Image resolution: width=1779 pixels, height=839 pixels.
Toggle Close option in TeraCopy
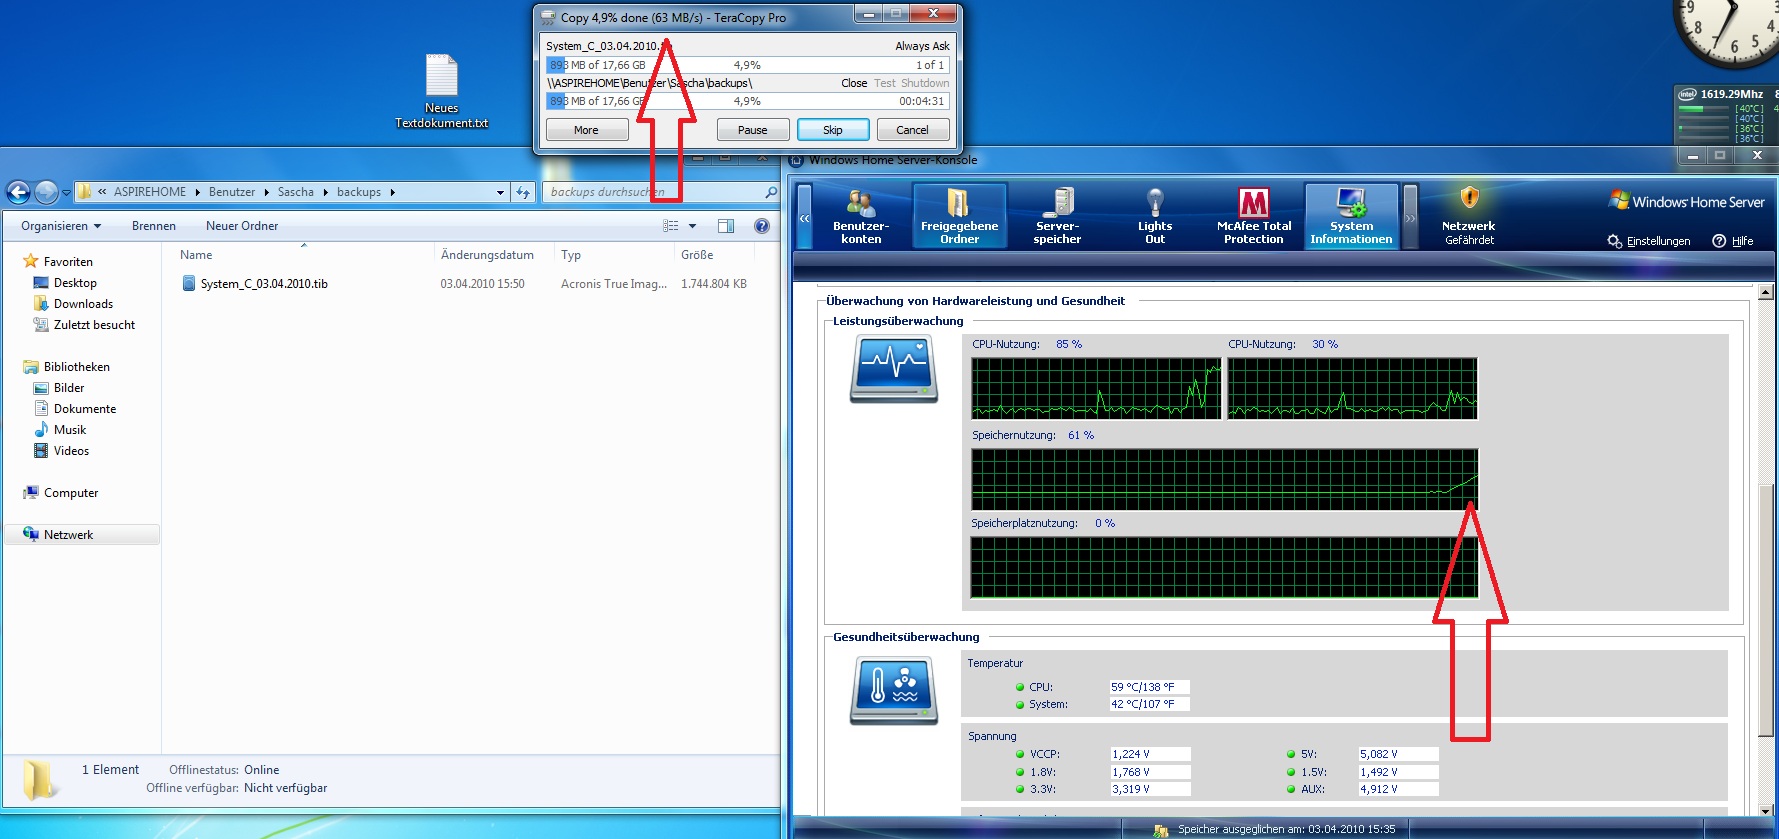(854, 83)
